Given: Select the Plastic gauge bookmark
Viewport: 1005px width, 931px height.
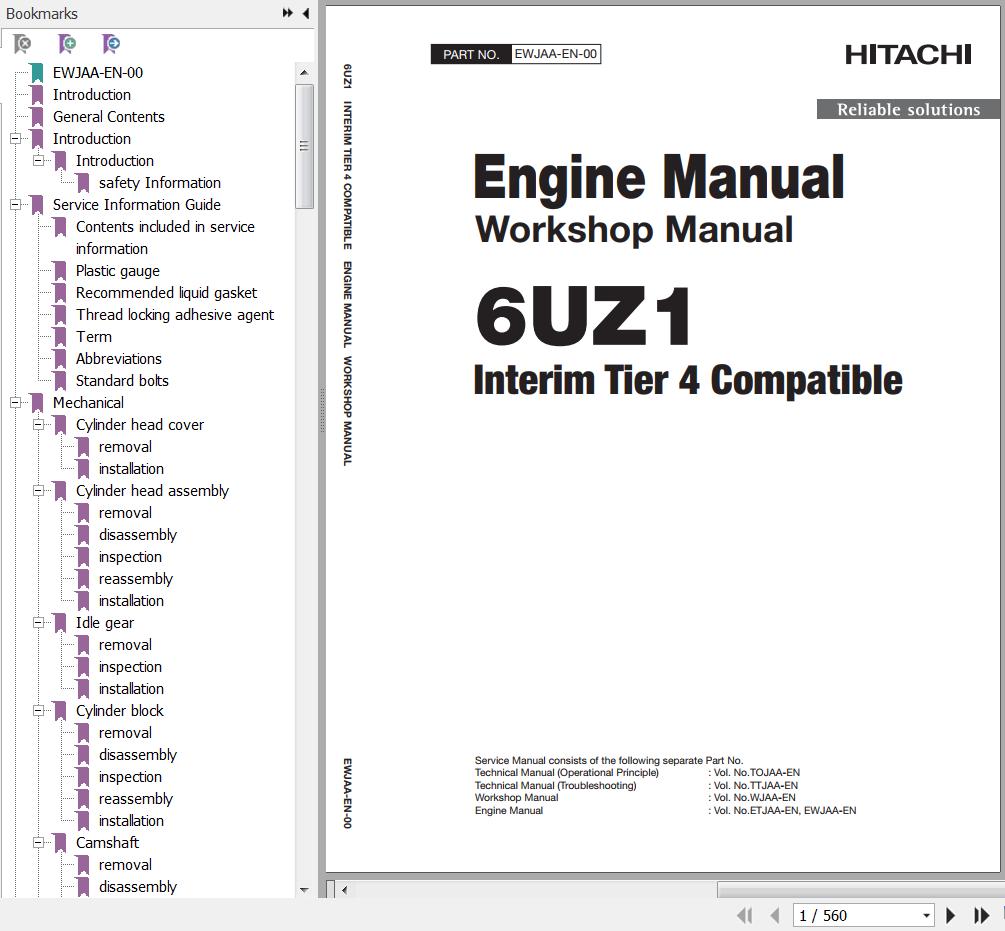Looking at the screenshot, I should [x=117, y=271].
